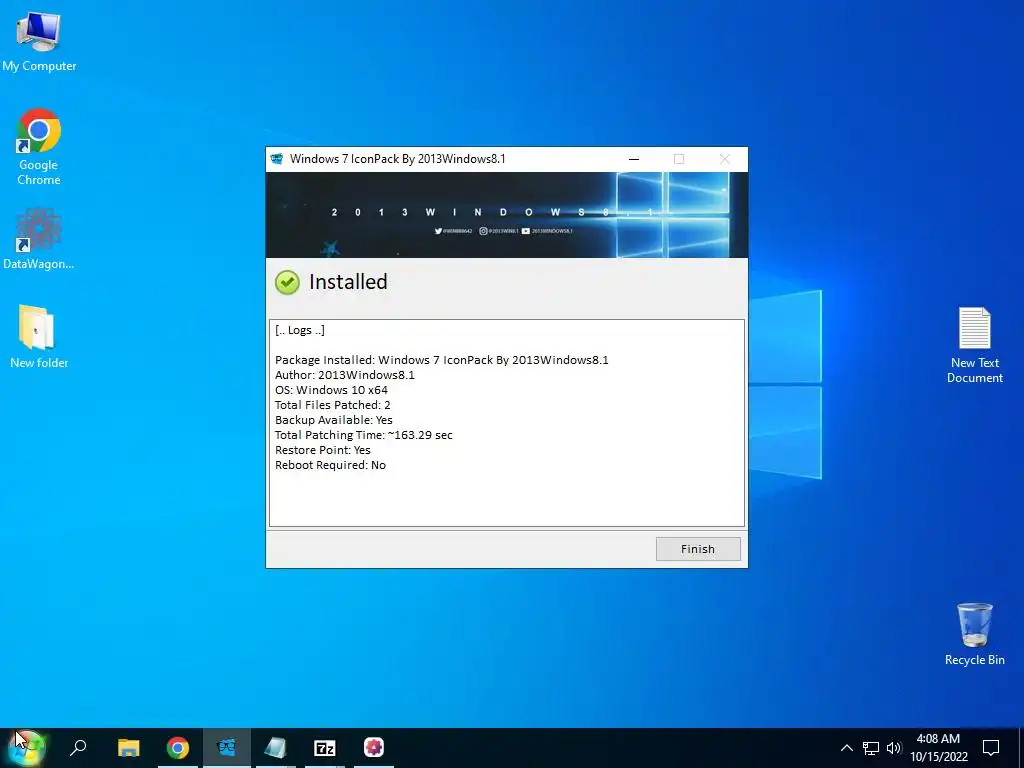Click the 'OS: Windows 10 x64' line

point(331,390)
